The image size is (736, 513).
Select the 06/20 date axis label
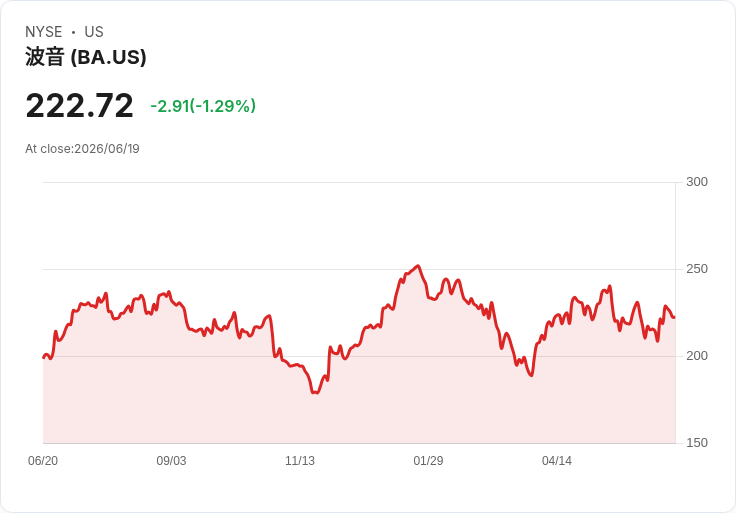(x=43, y=460)
